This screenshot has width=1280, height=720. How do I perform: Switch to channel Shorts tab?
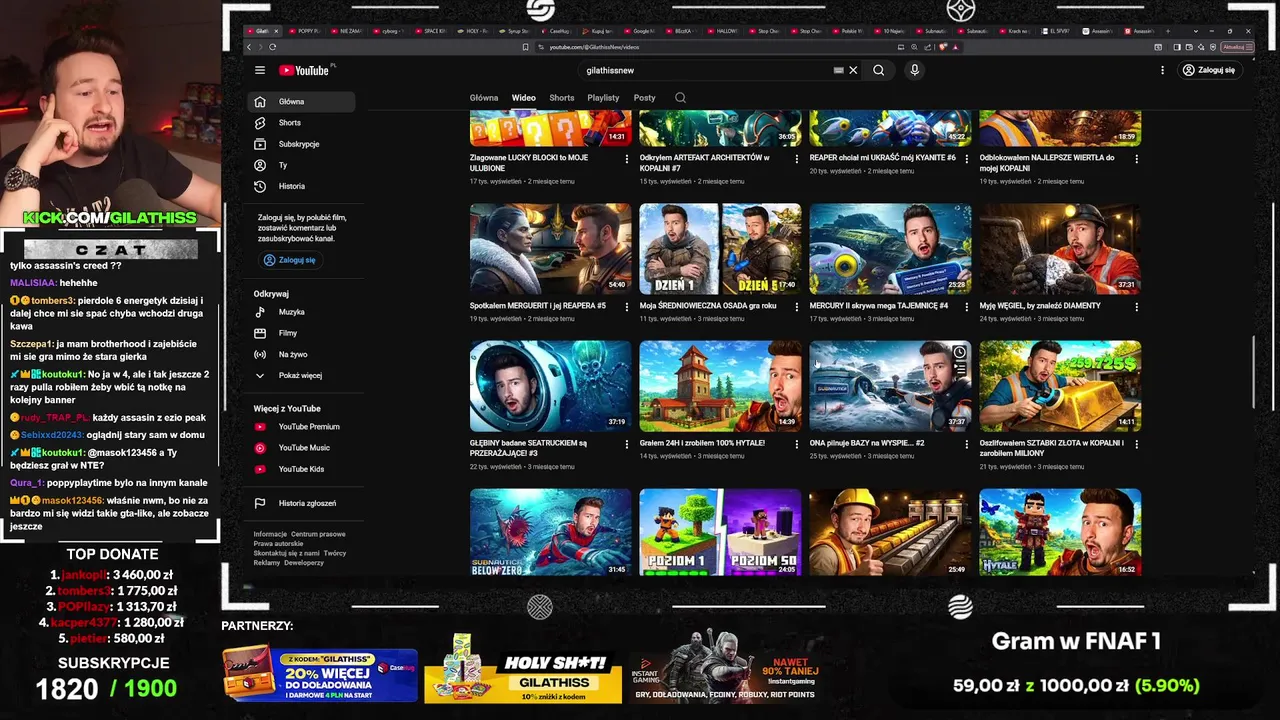tap(562, 98)
